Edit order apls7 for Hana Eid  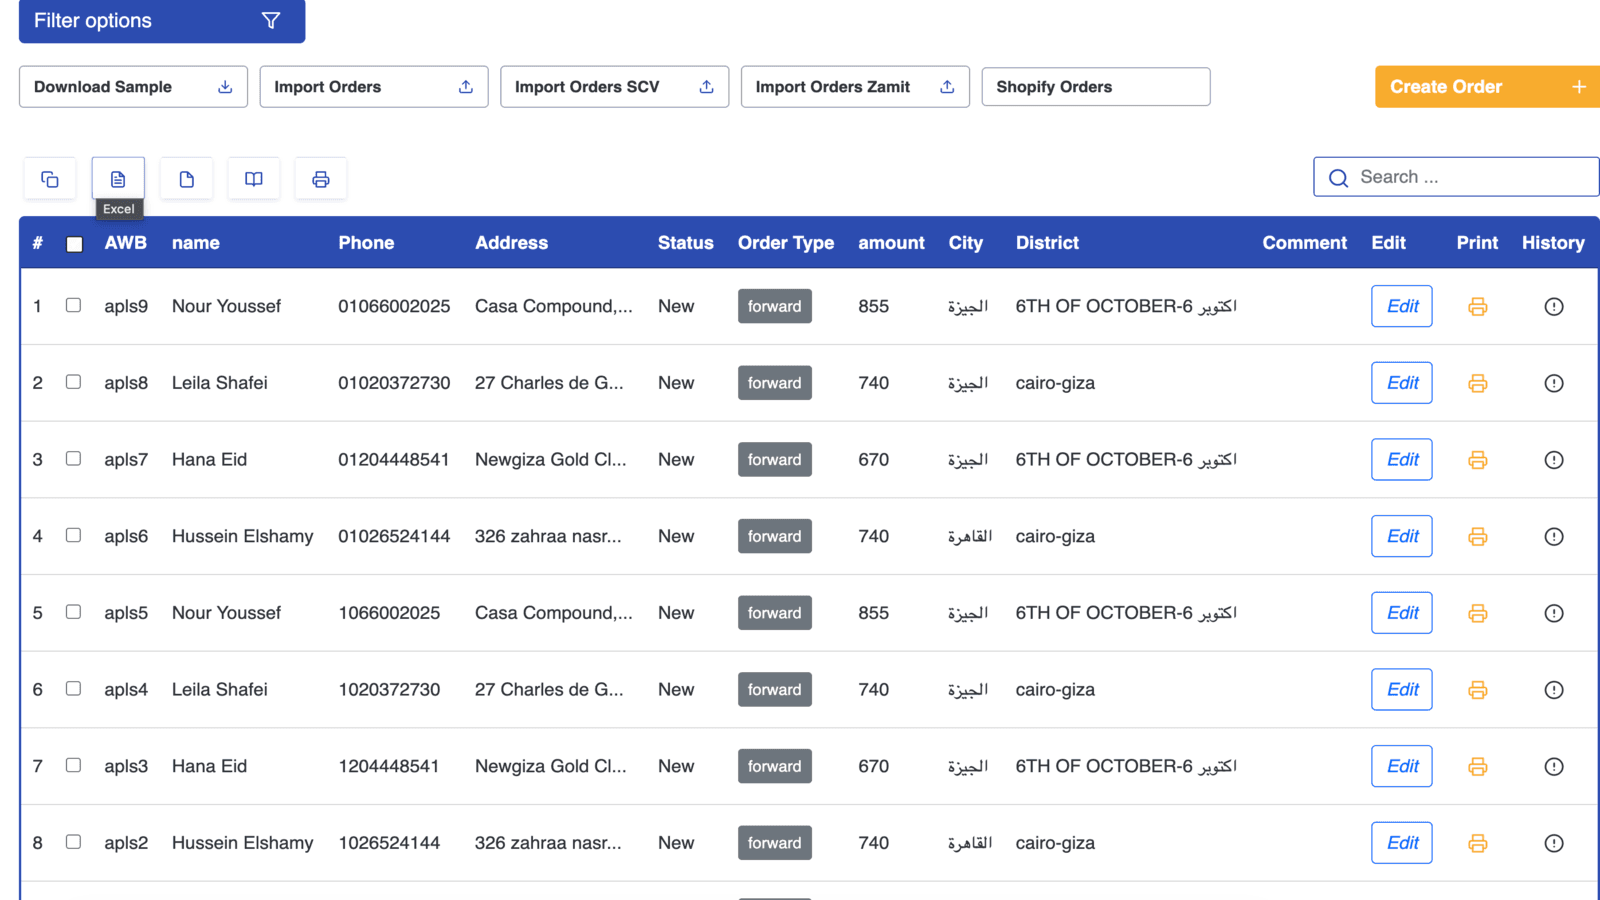(1401, 460)
